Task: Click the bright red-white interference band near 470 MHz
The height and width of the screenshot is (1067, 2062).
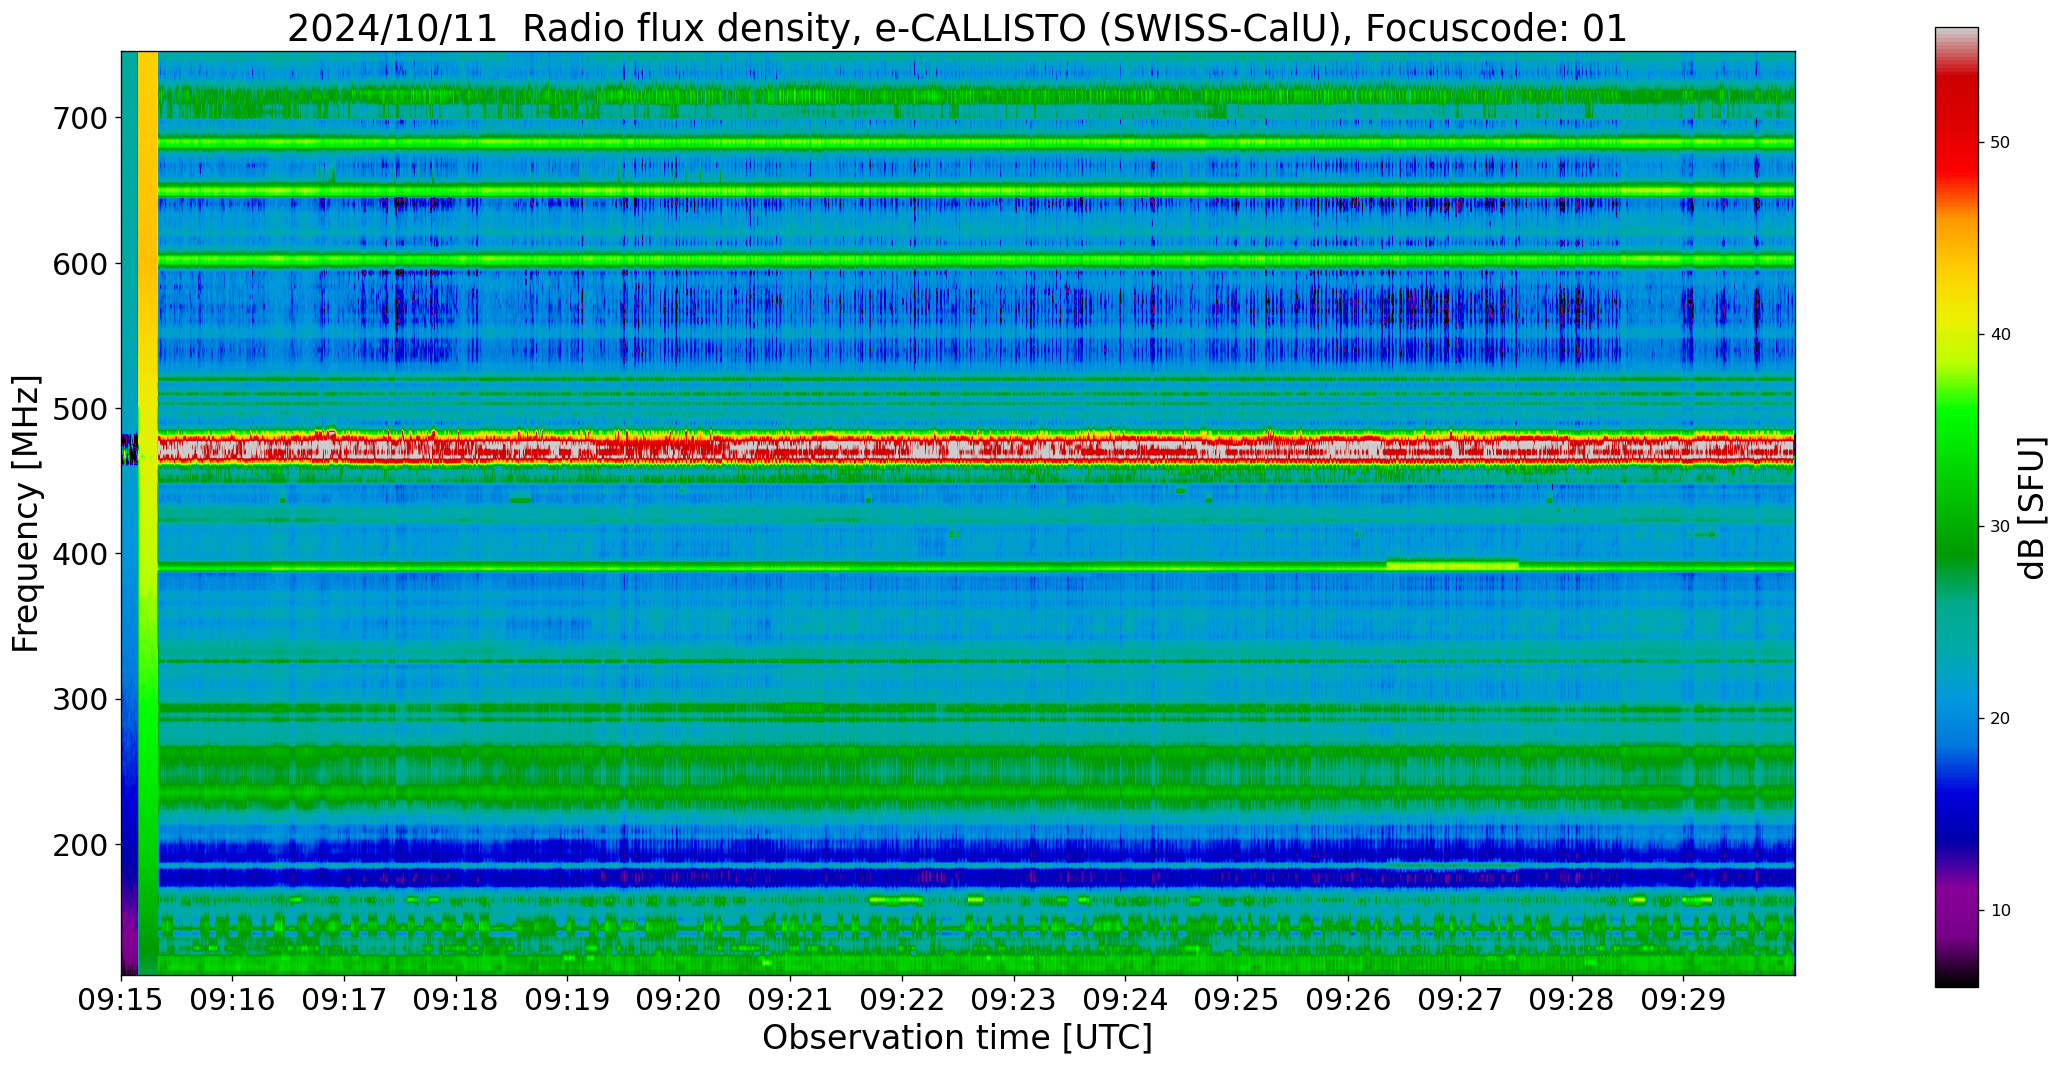Action: (x=975, y=449)
